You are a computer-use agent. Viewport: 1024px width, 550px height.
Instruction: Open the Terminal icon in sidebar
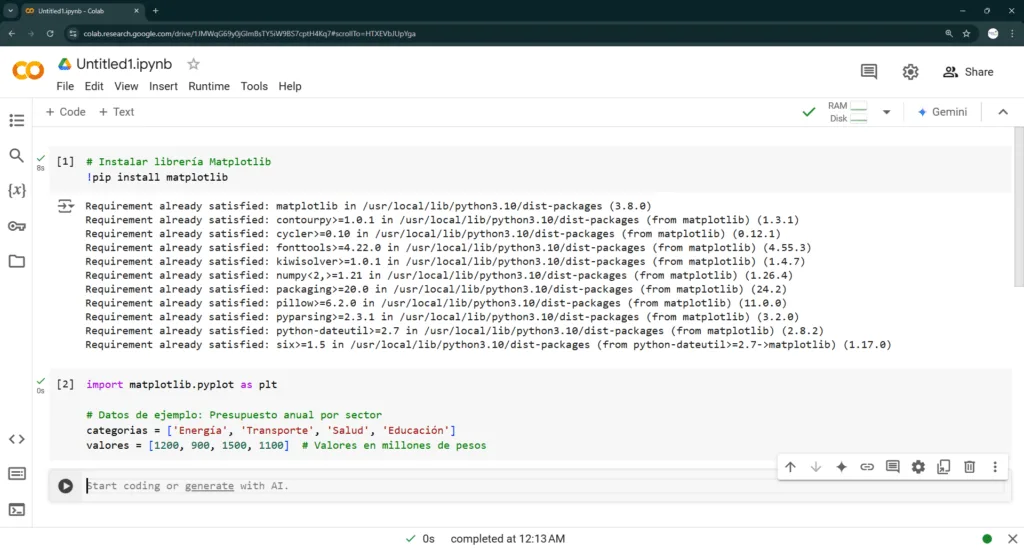pyautogui.click(x=16, y=509)
